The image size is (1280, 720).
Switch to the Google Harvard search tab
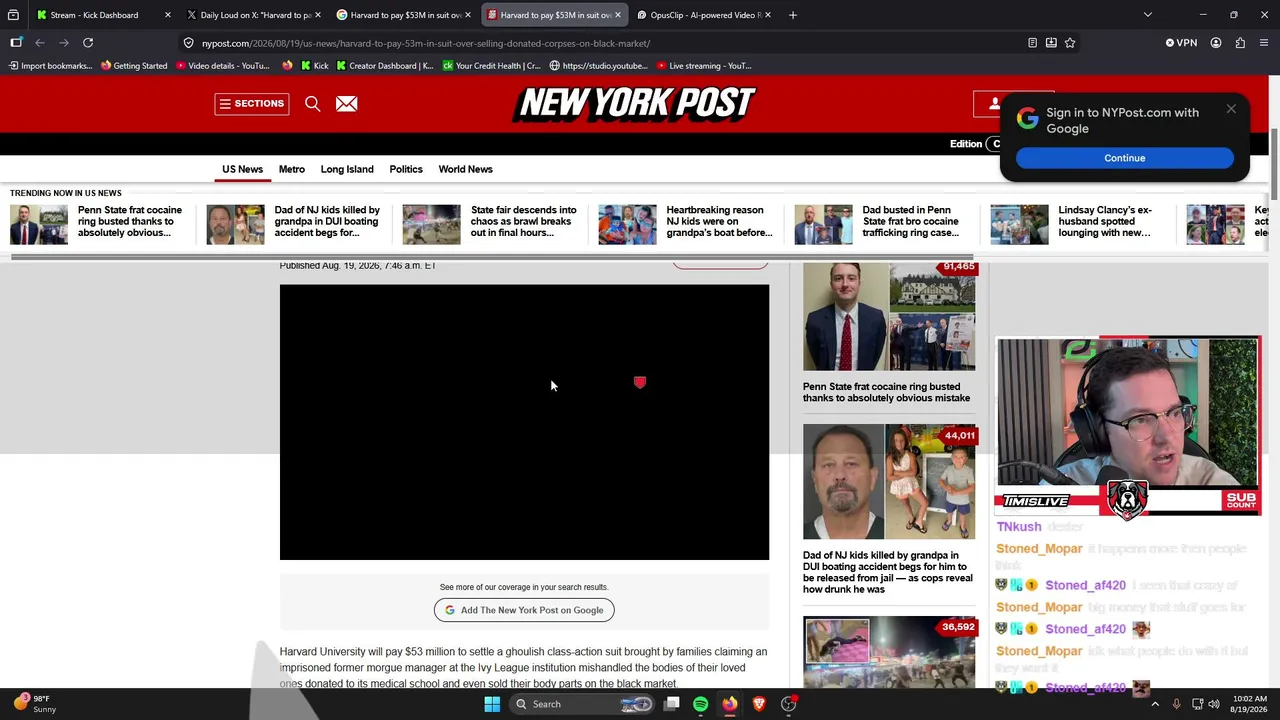point(405,15)
